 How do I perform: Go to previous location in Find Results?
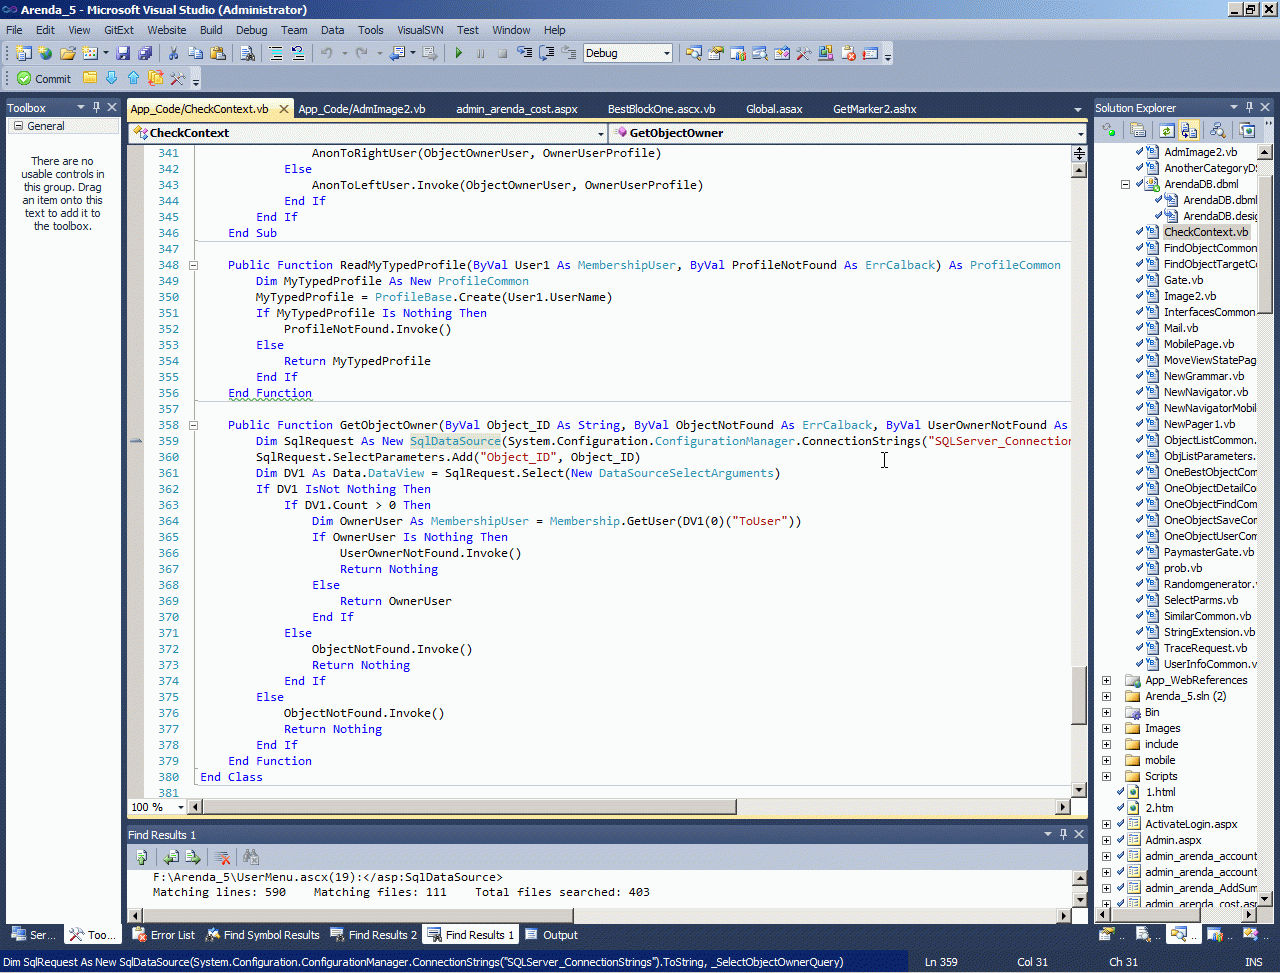tap(171, 857)
